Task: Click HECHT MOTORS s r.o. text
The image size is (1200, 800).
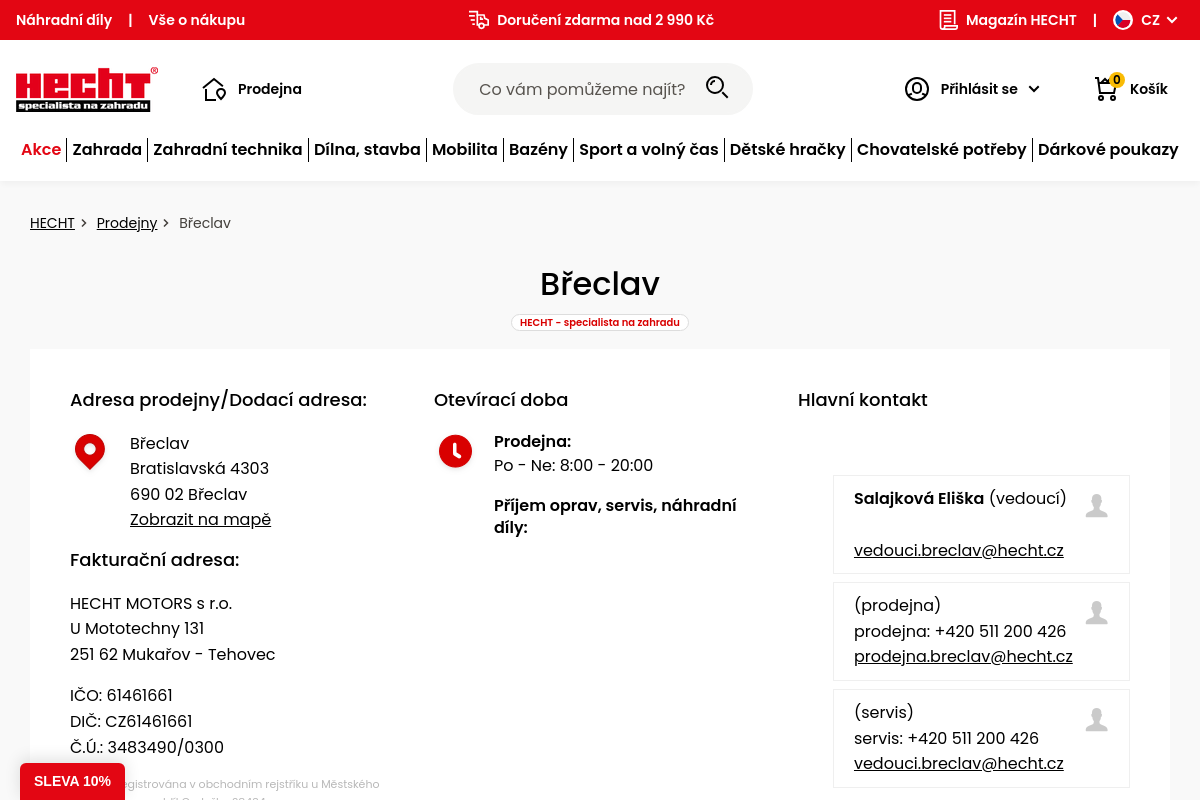Action: pyautogui.click(x=151, y=604)
